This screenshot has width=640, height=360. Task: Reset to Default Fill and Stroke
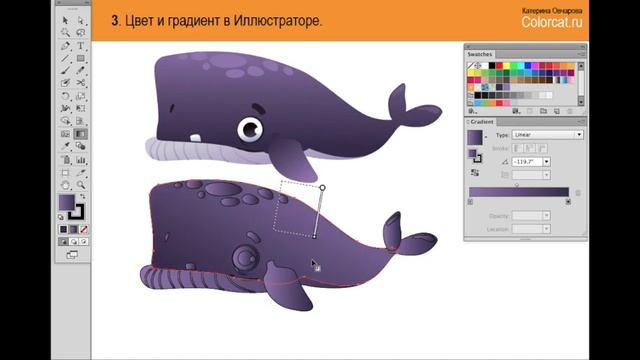click(x=61, y=217)
